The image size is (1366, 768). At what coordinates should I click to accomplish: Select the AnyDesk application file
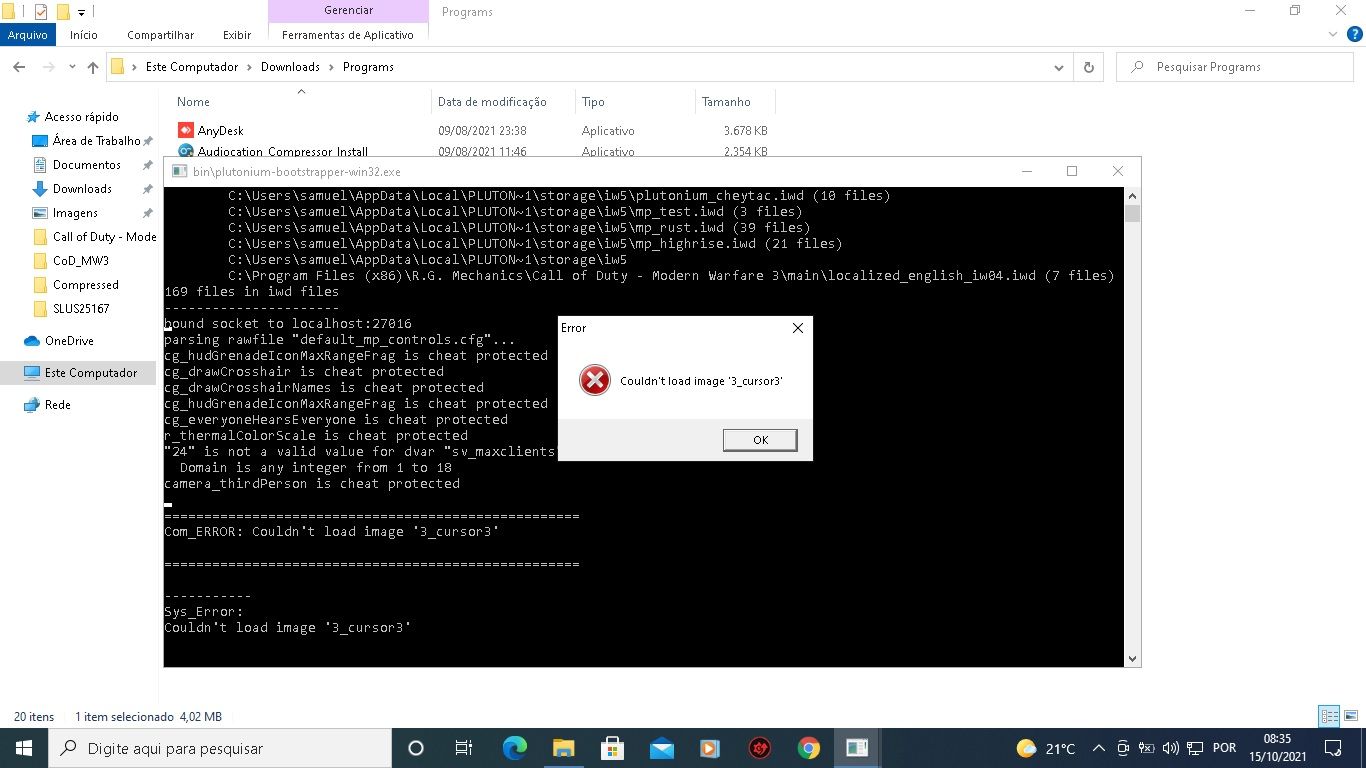(220, 131)
